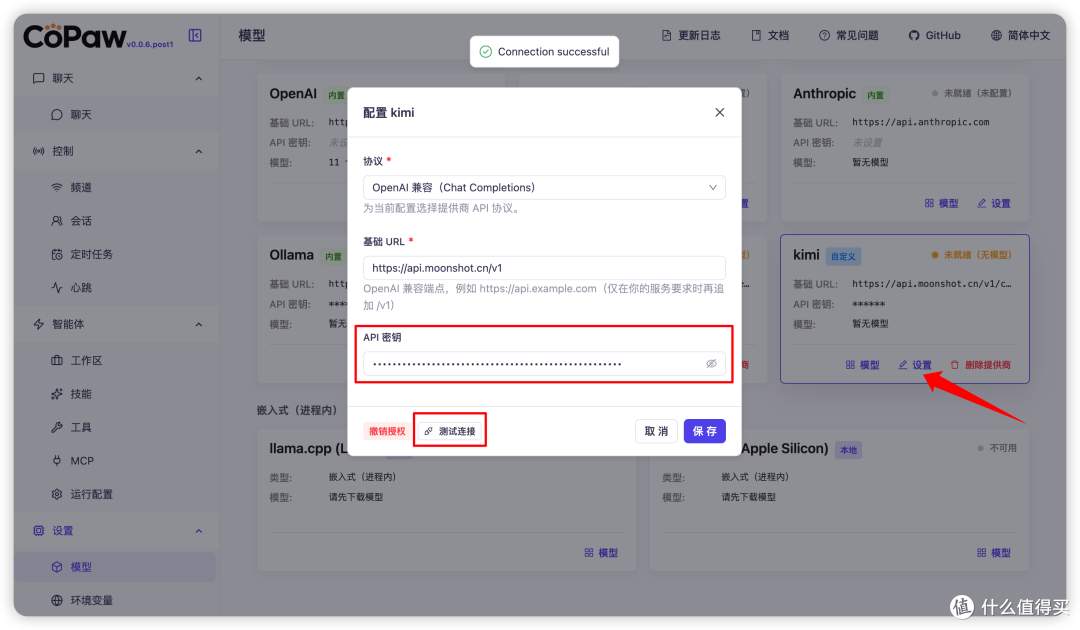Open GitHub link in top bar
Screen dimensions: 1080x630
[934, 35]
